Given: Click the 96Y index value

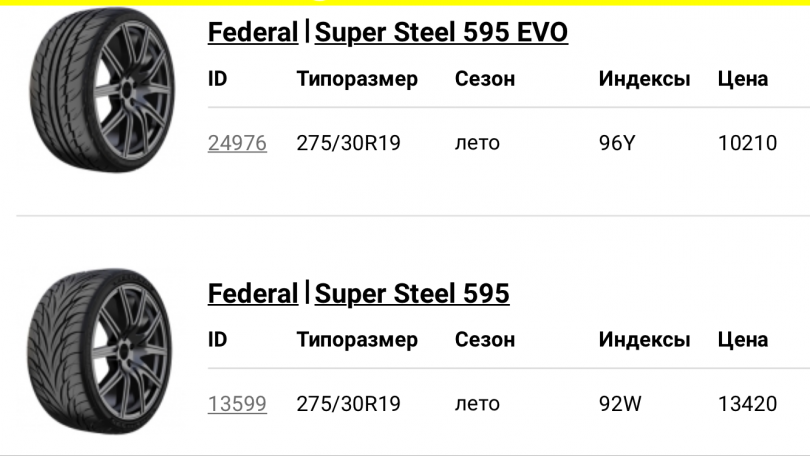Looking at the screenshot, I should pyautogui.click(x=617, y=143).
